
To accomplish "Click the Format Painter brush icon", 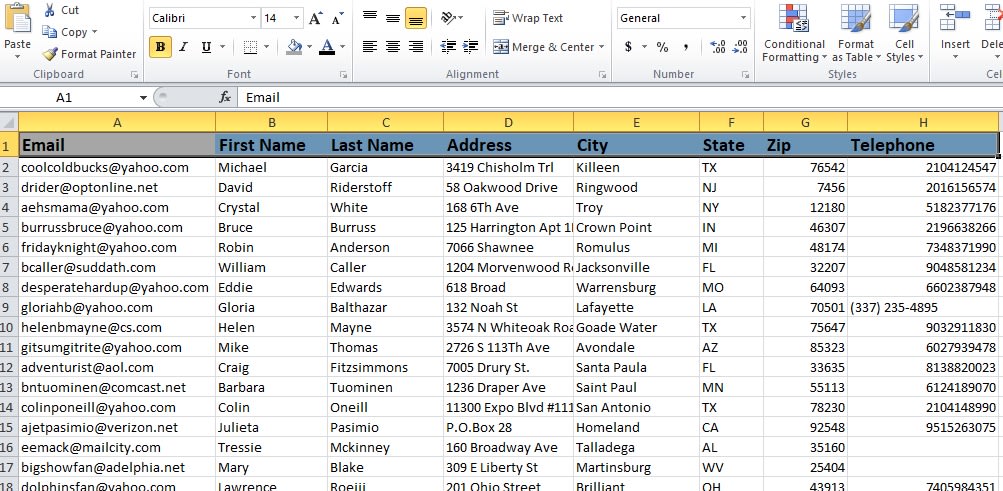I will click(x=50, y=54).
